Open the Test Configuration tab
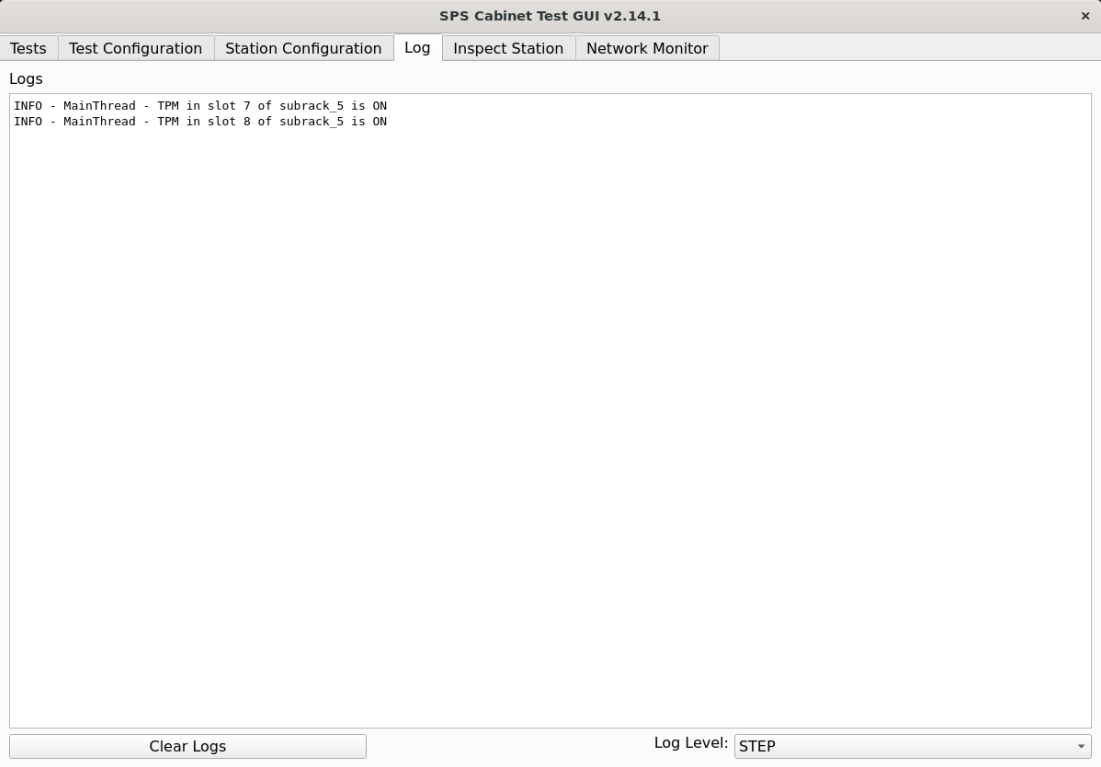 [136, 48]
